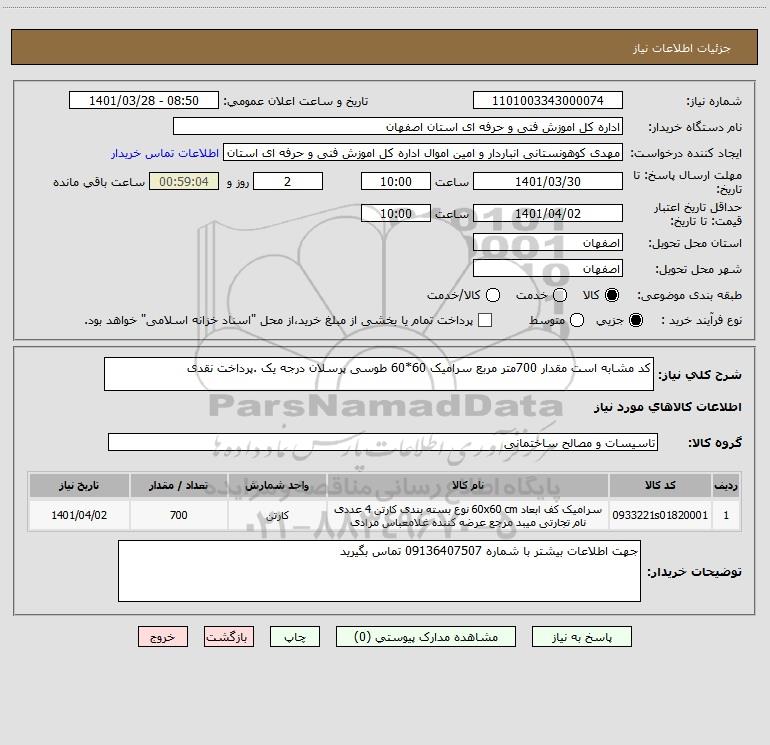The height and width of the screenshot is (745, 770).
Task: Click the اطلاعات کالاهای مورد نیاز heading
Action: [667, 407]
